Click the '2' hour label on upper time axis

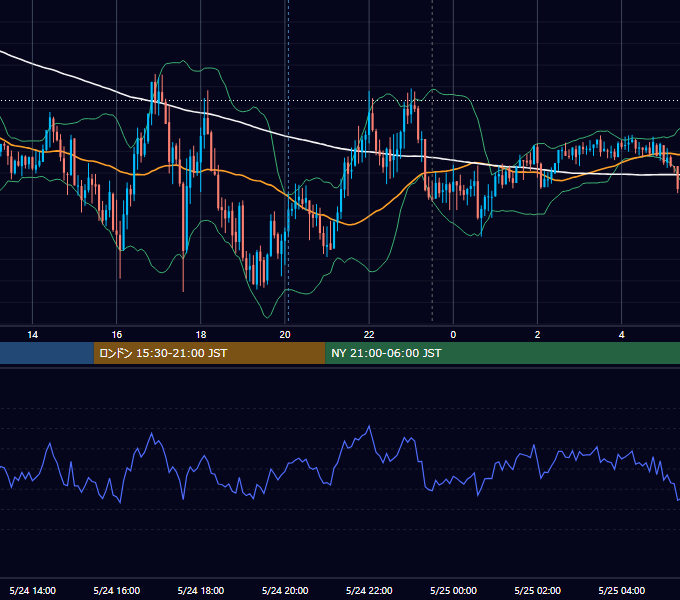point(537,335)
